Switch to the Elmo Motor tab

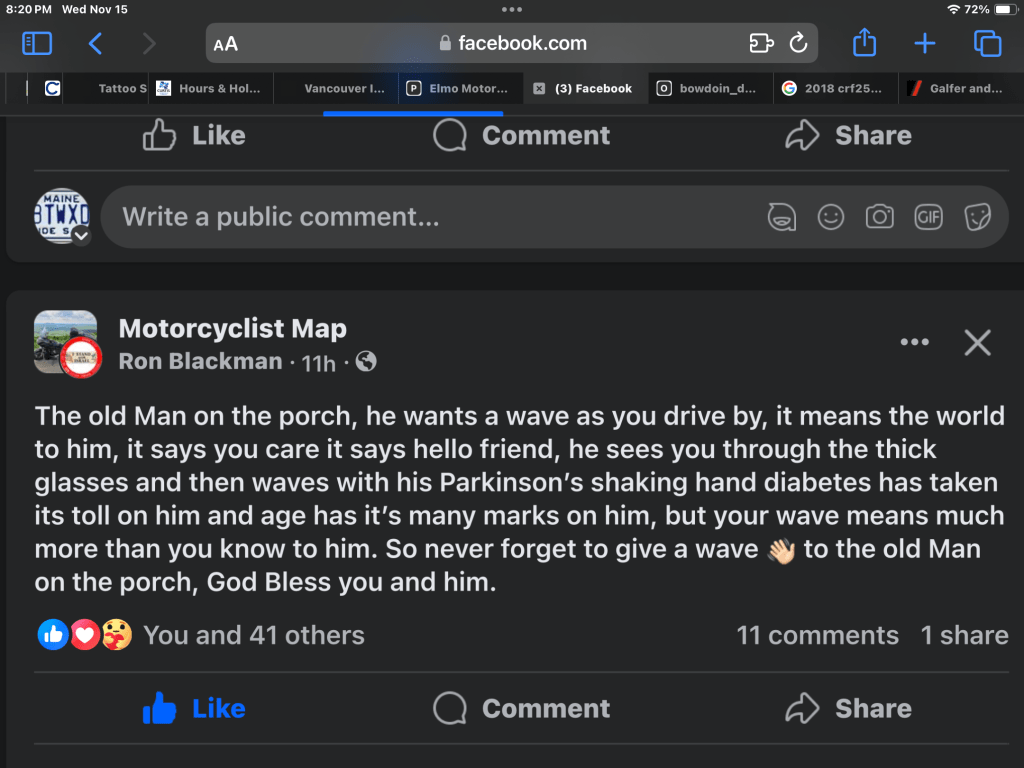tap(460, 88)
